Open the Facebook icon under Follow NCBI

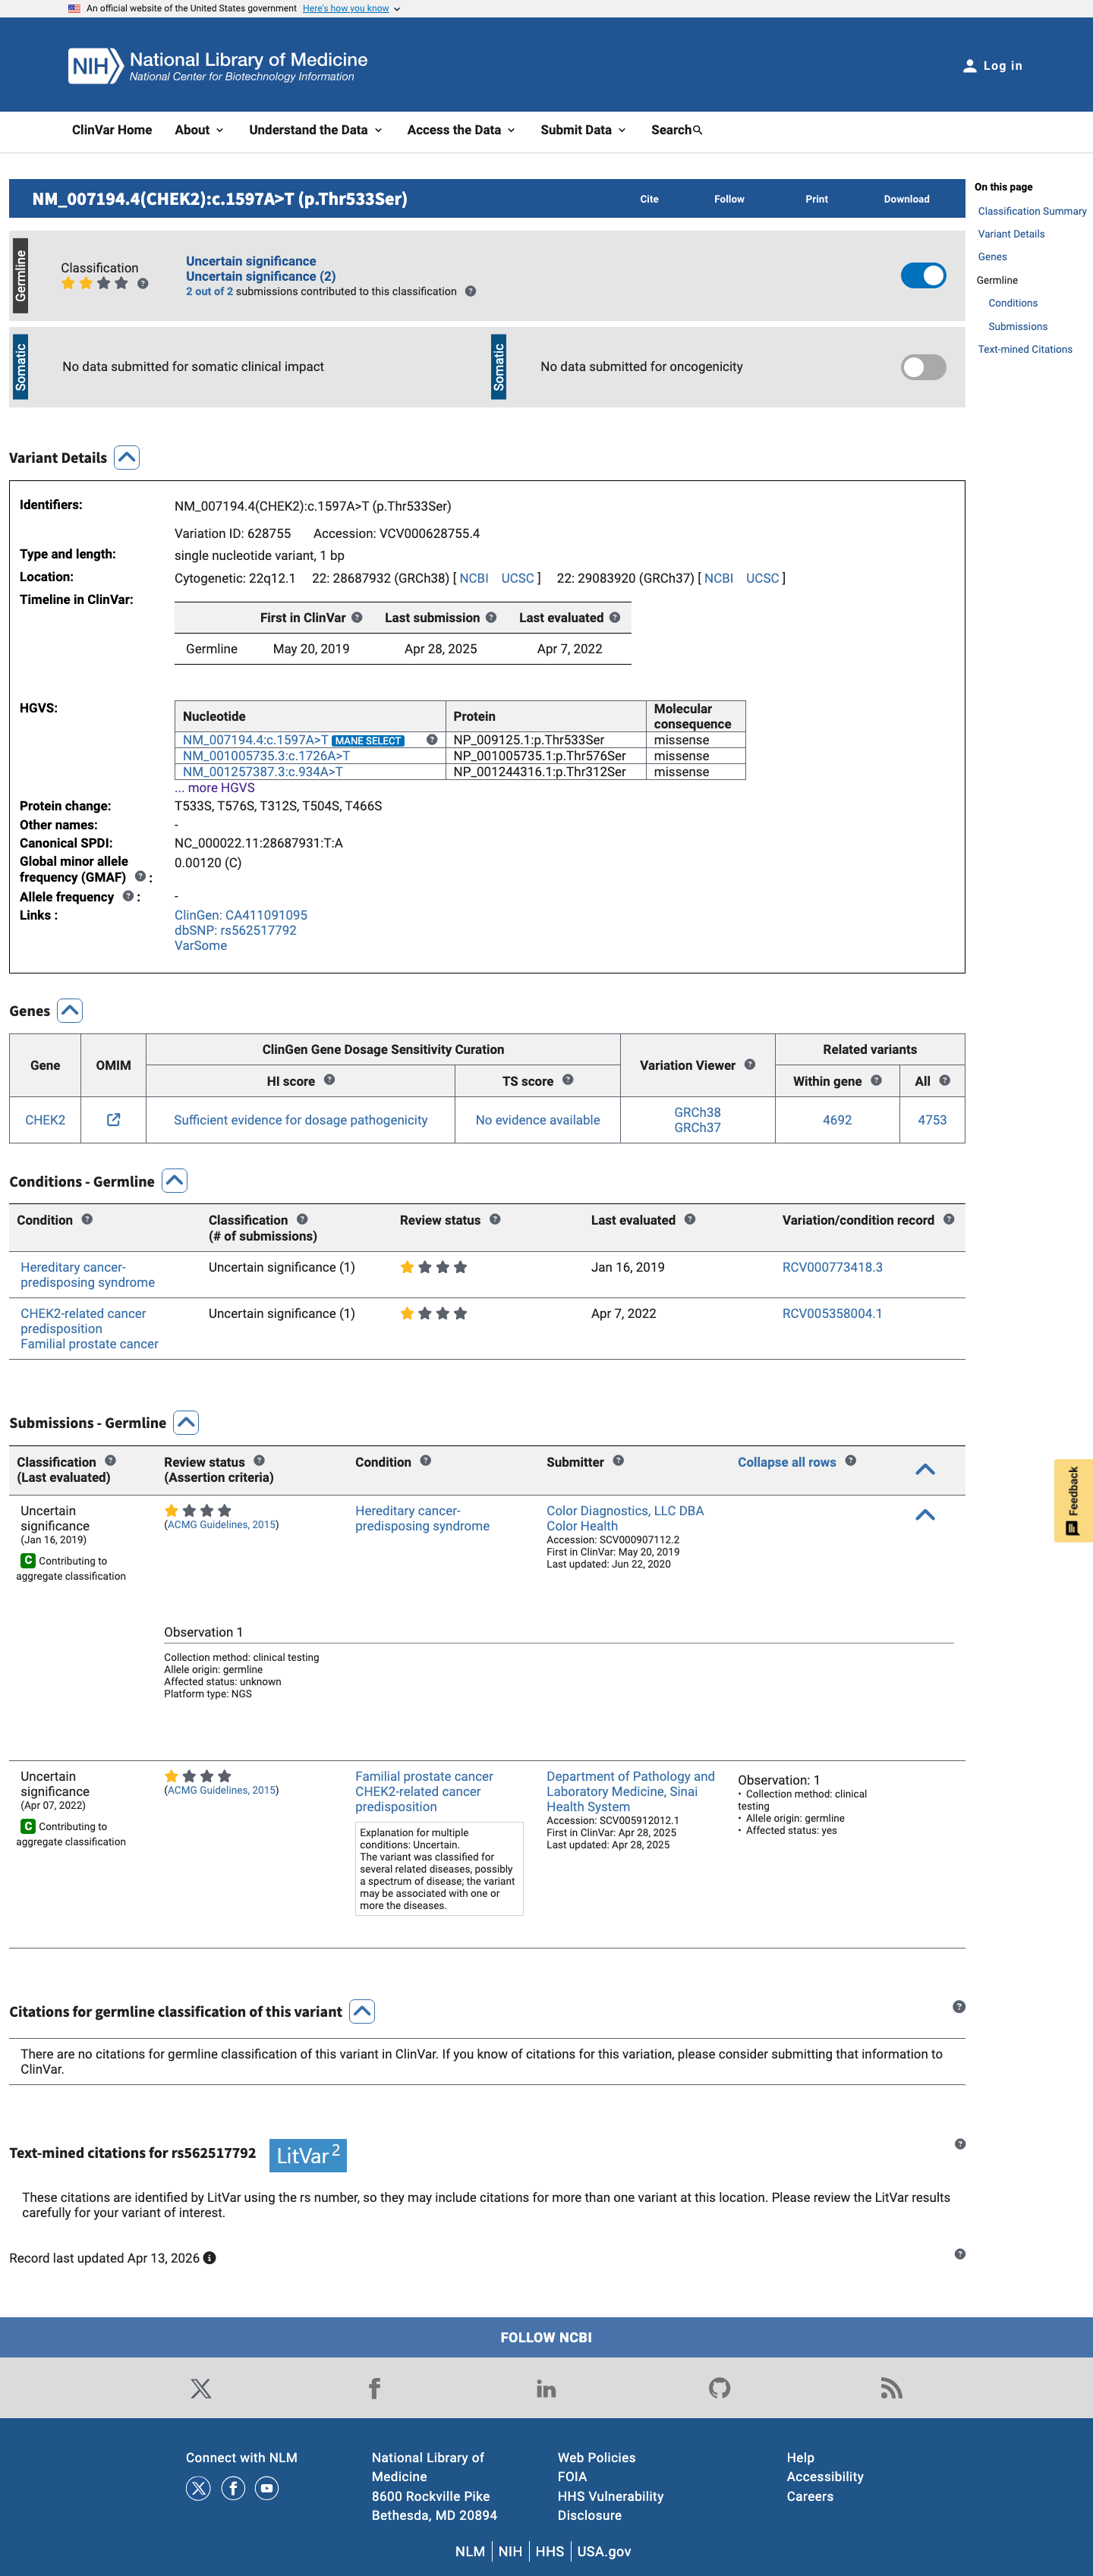pyautogui.click(x=374, y=2388)
